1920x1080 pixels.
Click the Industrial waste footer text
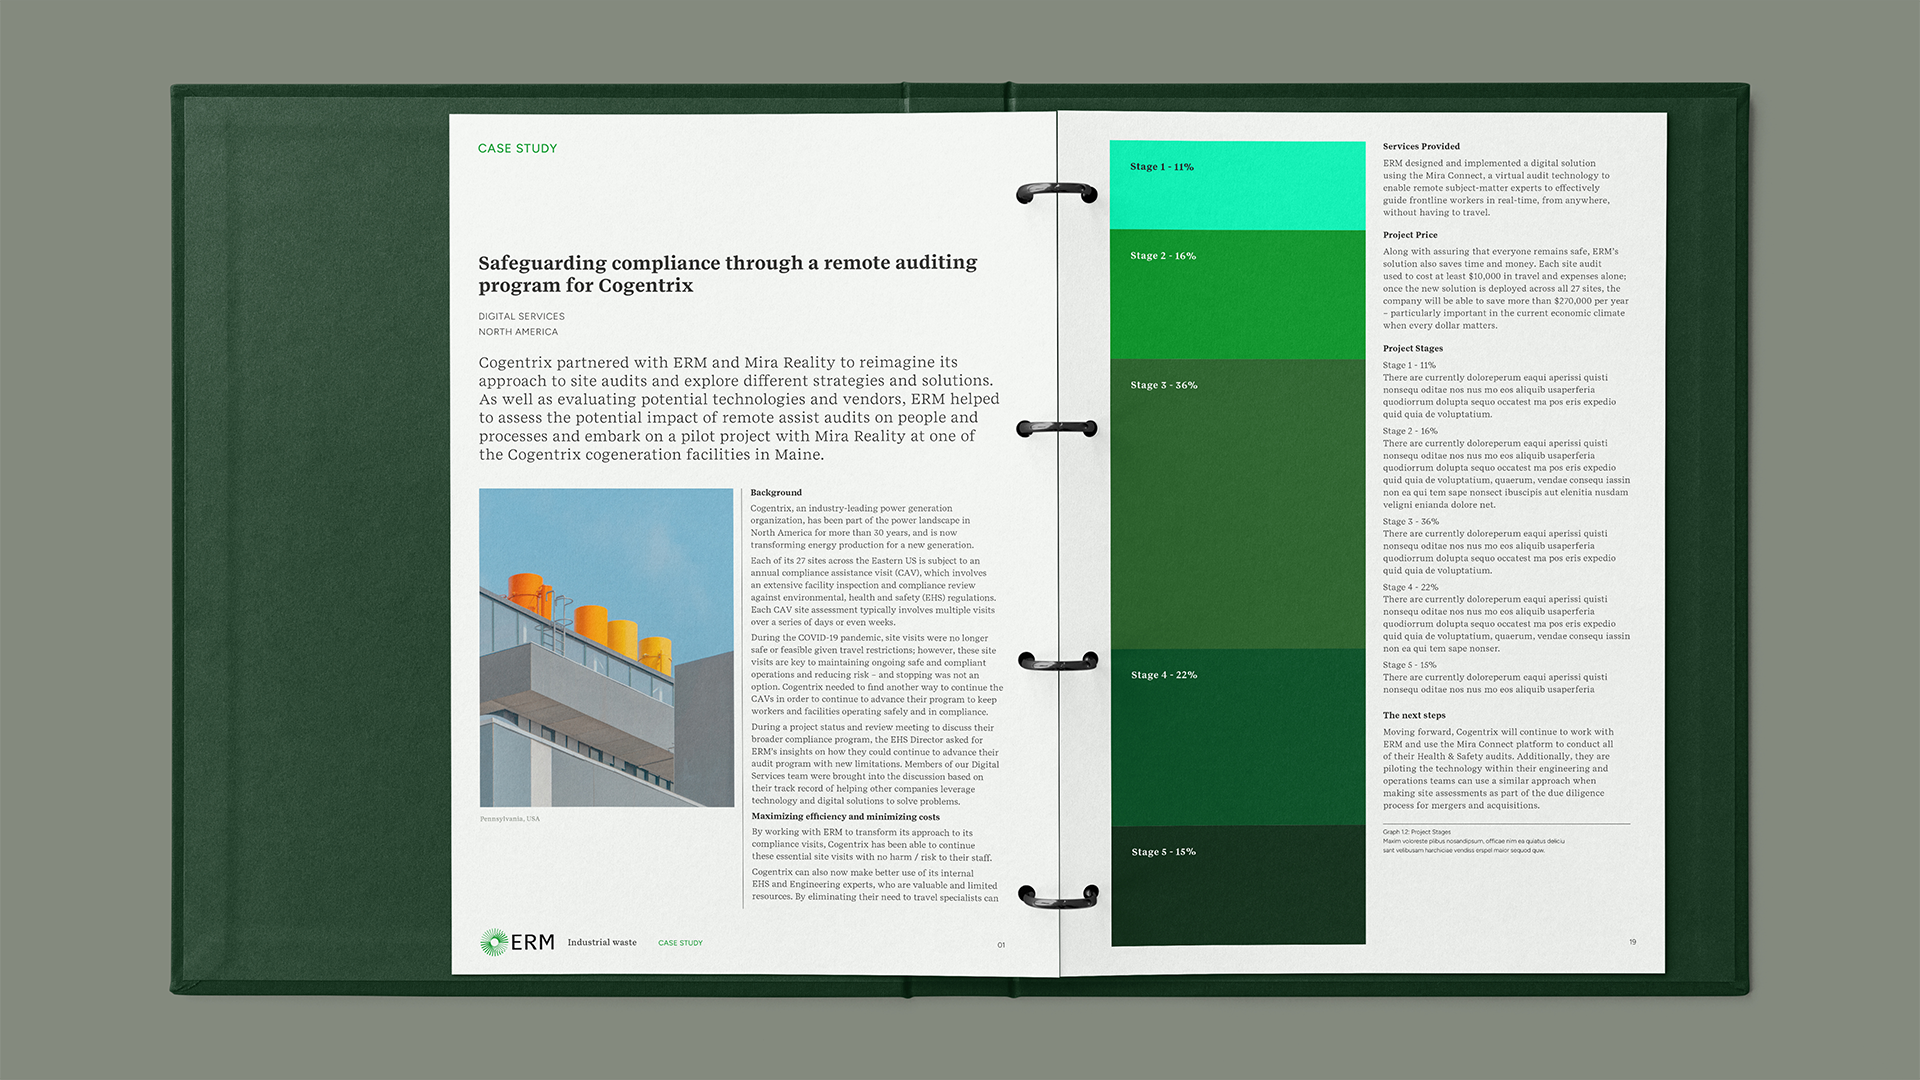click(602, 942)
